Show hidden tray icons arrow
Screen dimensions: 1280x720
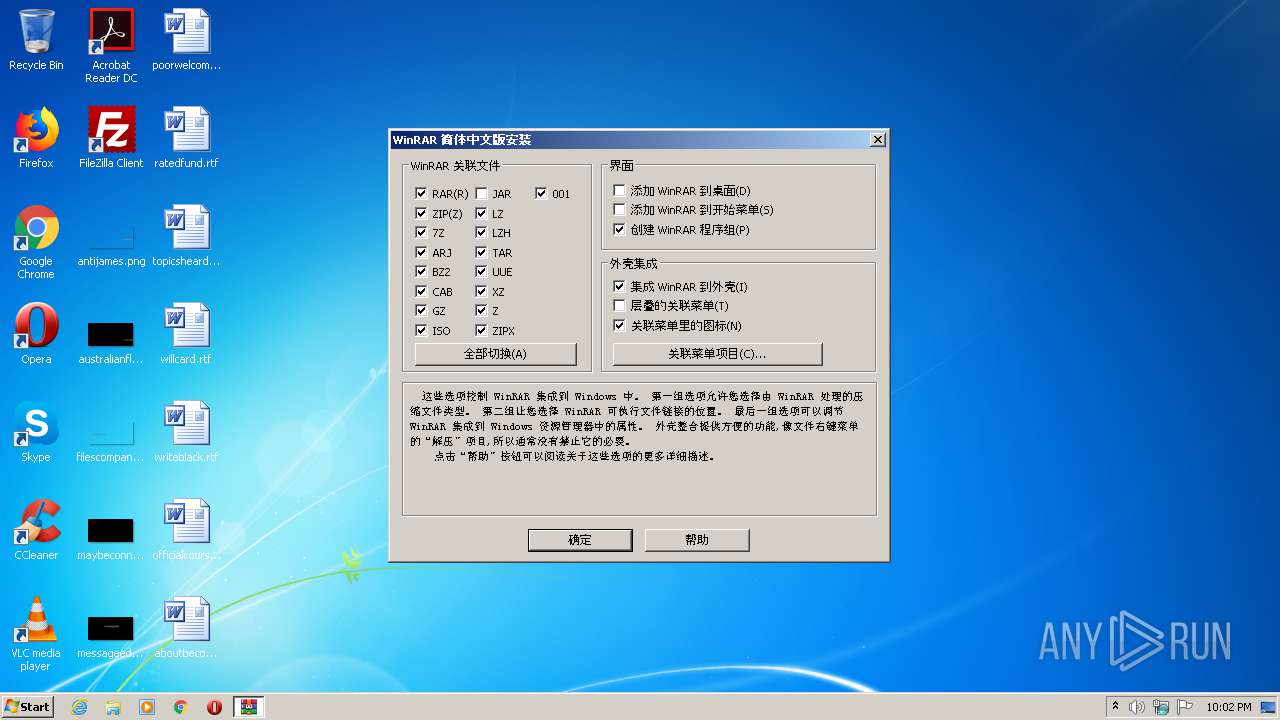coord(1115,707)
